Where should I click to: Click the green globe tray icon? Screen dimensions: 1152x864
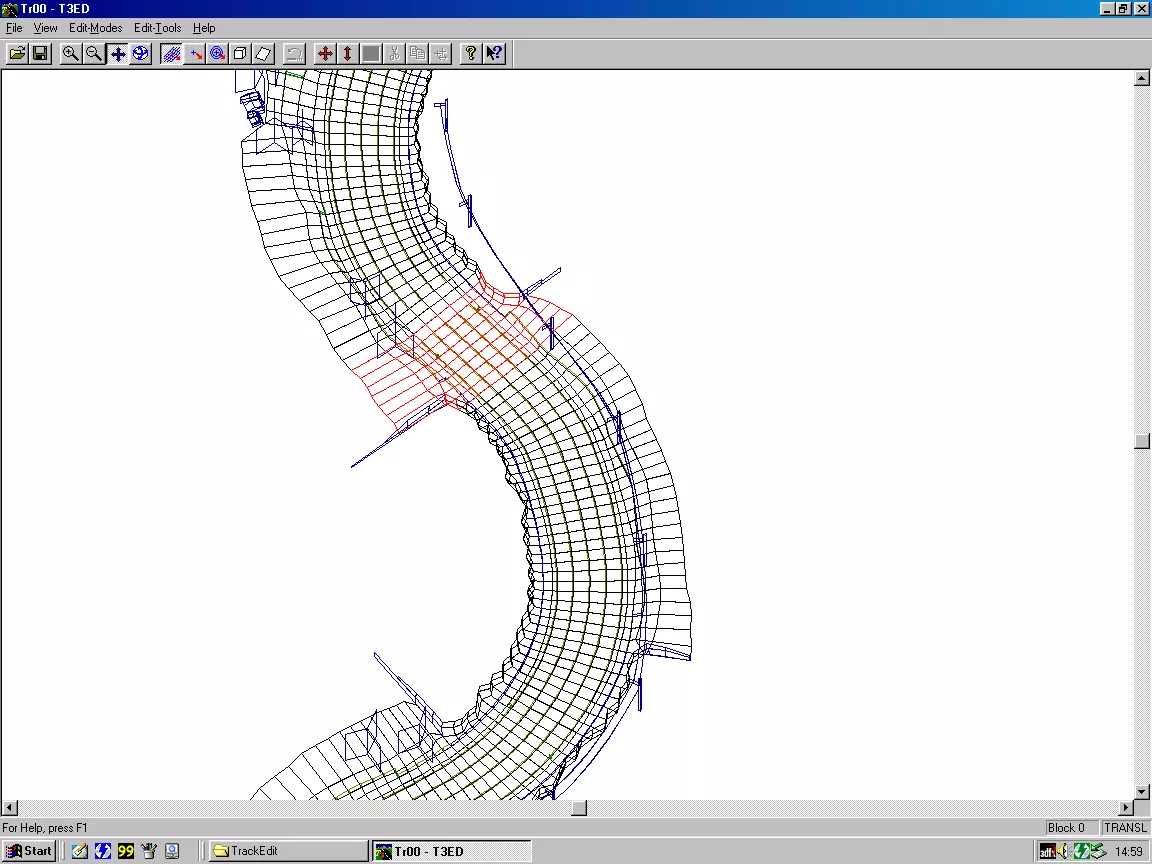[1080, 852]
